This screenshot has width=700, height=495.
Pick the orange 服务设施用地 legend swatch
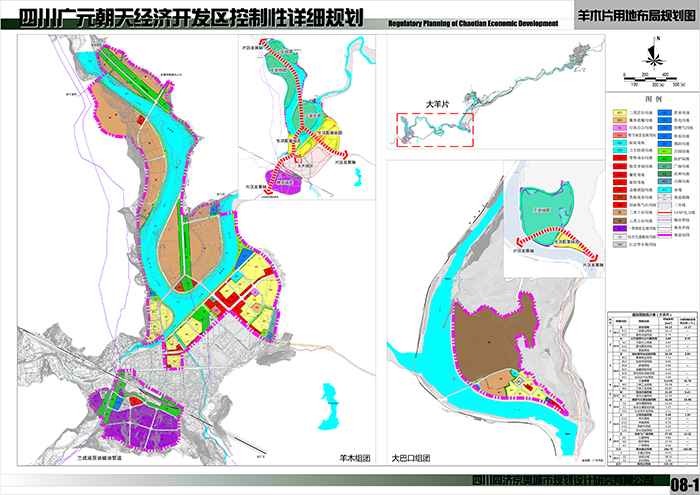pyautogui.click(x=620, y=120)
